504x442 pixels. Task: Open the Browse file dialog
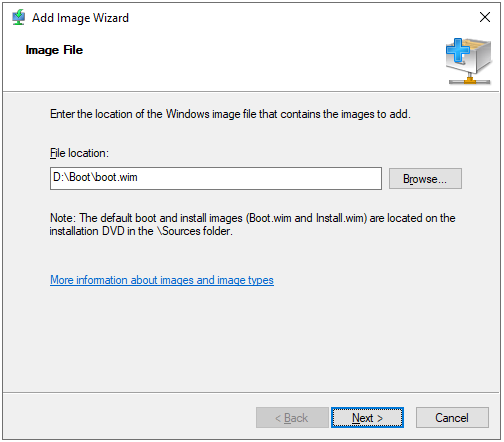[425, 179]
